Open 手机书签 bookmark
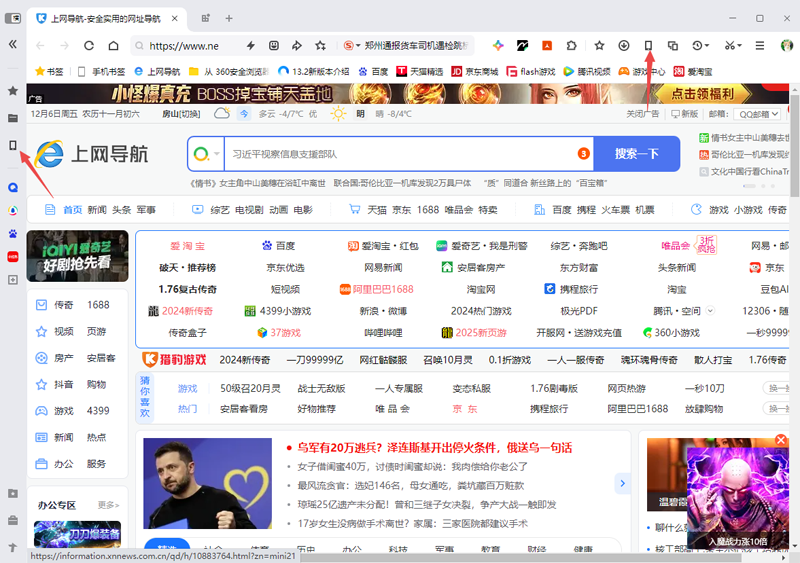The height and width of the screenshot is (563, 800). [102, 71]
